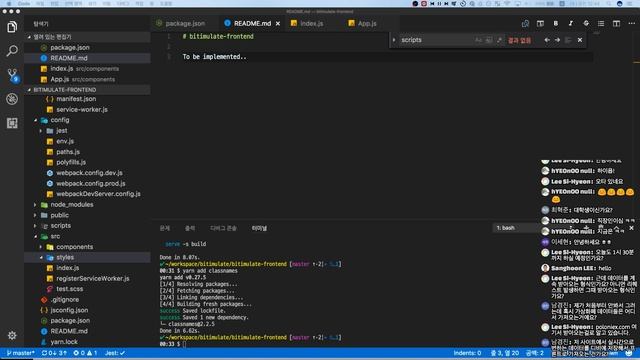Toggle bold with the B toolbar icon
Image resolution: width=640 pixels, height=360 pixels.
(x=556, y=24)
